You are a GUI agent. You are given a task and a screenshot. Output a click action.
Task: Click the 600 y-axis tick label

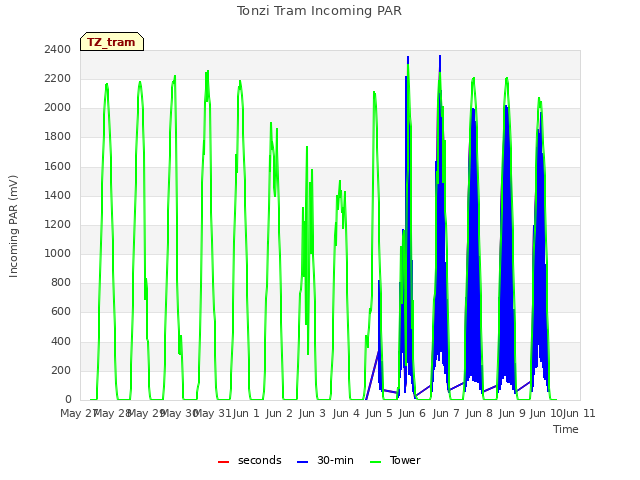tap(61, 312)
